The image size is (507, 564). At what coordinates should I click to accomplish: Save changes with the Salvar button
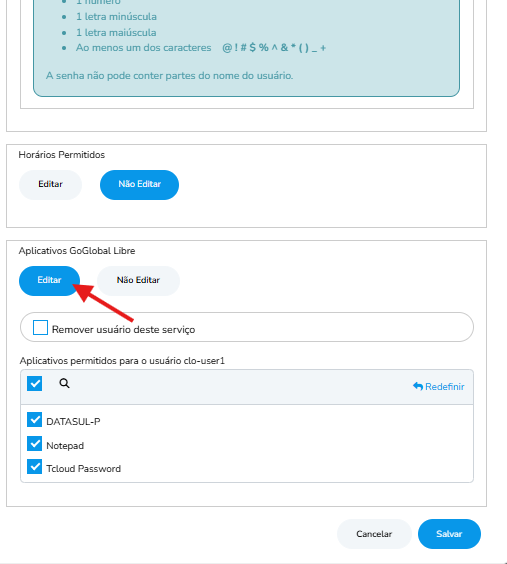pos(449,534)
